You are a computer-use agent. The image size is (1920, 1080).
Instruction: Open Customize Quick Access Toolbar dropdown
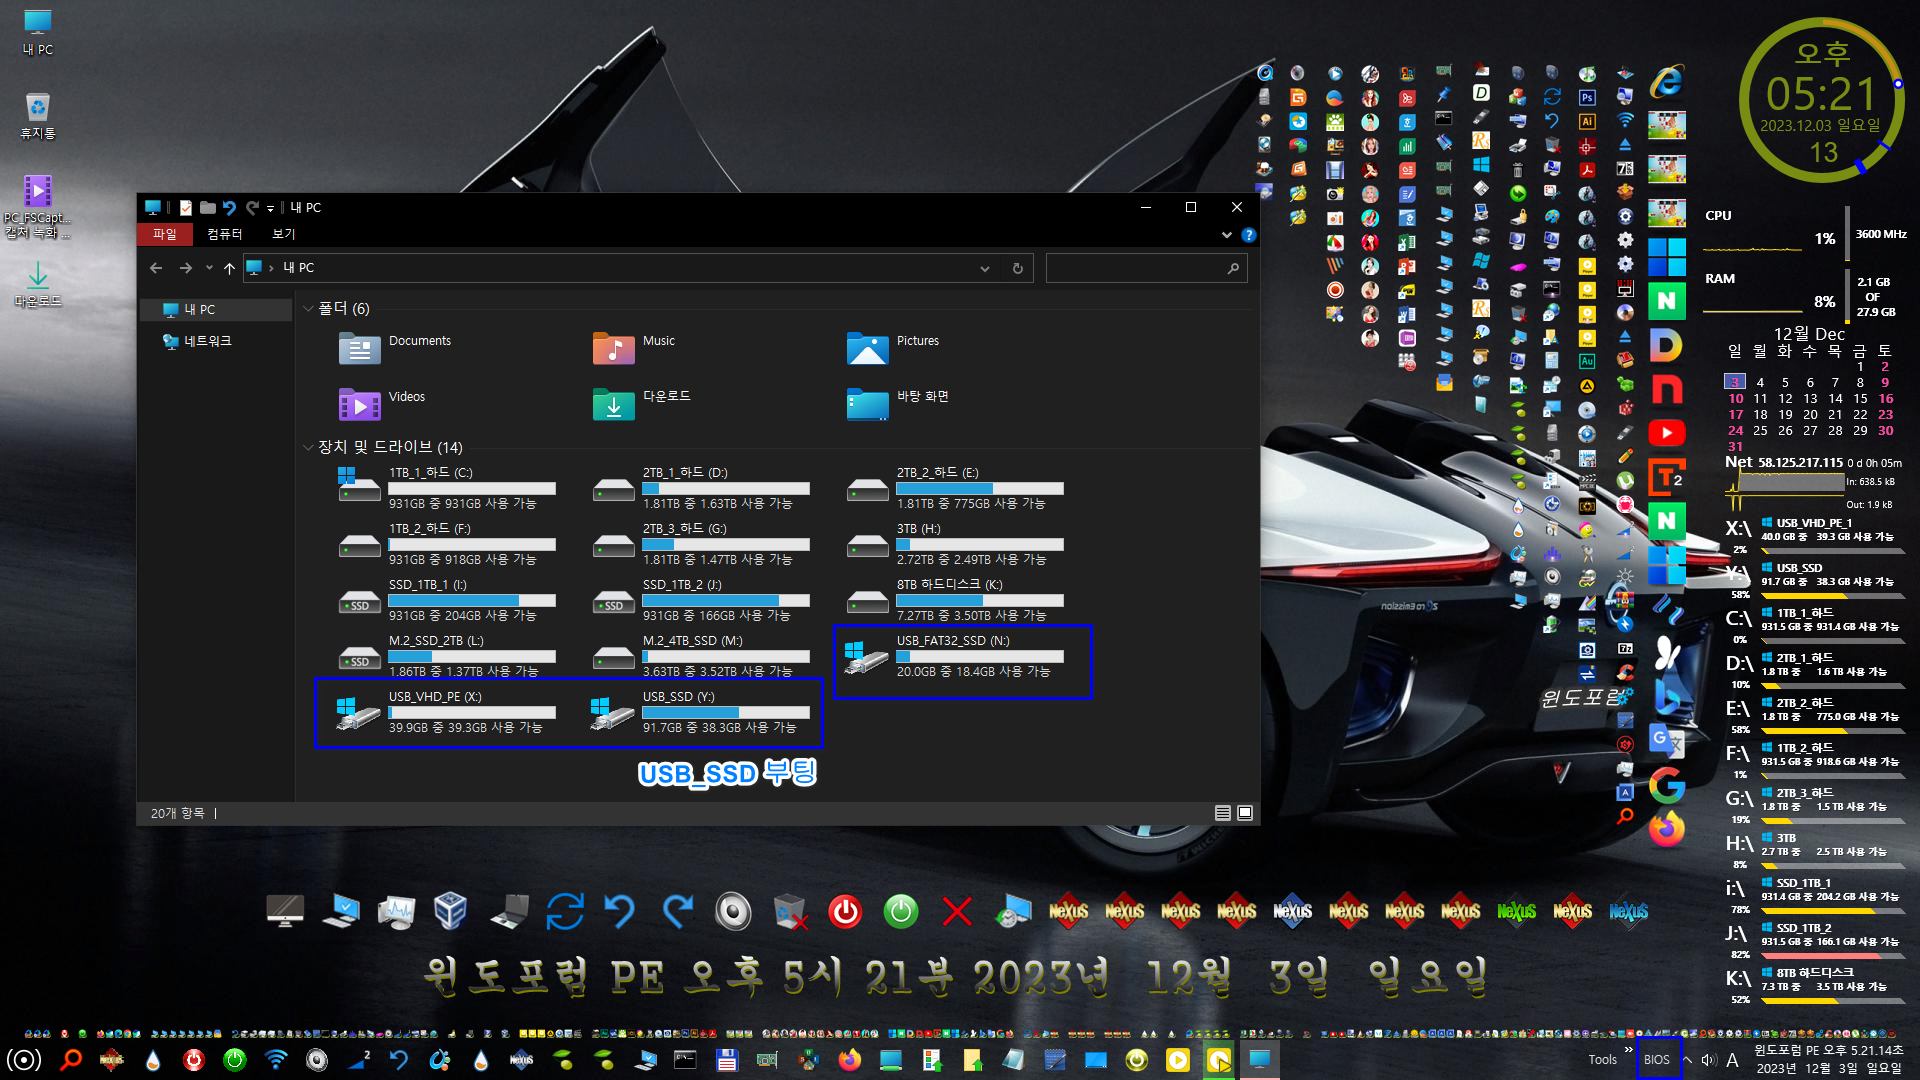point(271,208)
